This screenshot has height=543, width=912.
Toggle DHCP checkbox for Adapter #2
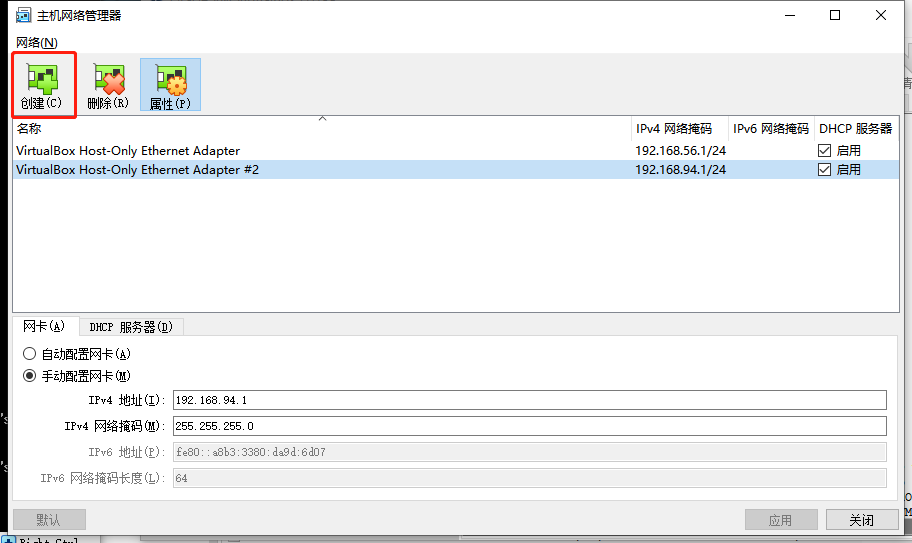[x=824, y=170]
